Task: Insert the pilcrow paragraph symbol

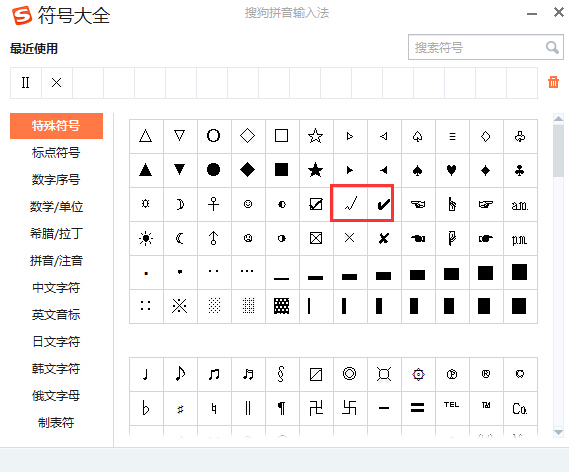Action: point(282,408)
